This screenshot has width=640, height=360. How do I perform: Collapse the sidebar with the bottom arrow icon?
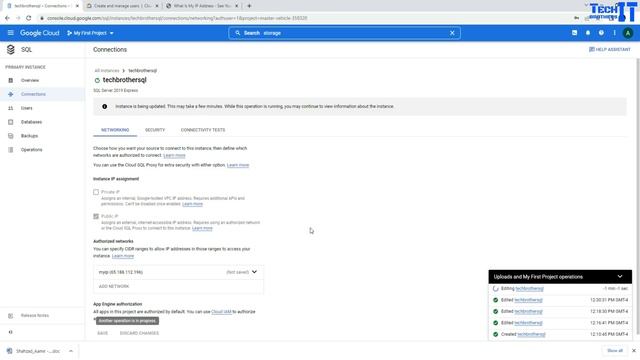pyautogui.click(x=11, y=332)
